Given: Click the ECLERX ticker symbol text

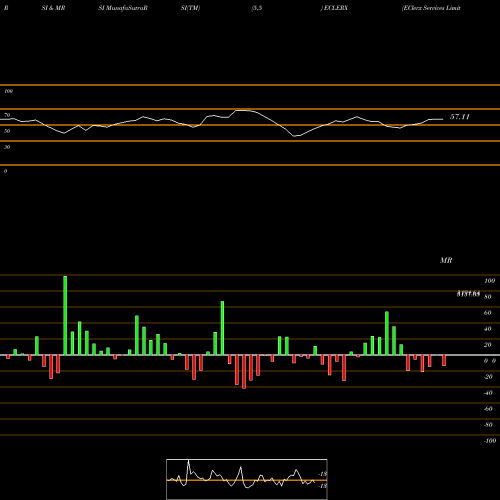Looking at the screenshot, I should [x=336, y=8].
